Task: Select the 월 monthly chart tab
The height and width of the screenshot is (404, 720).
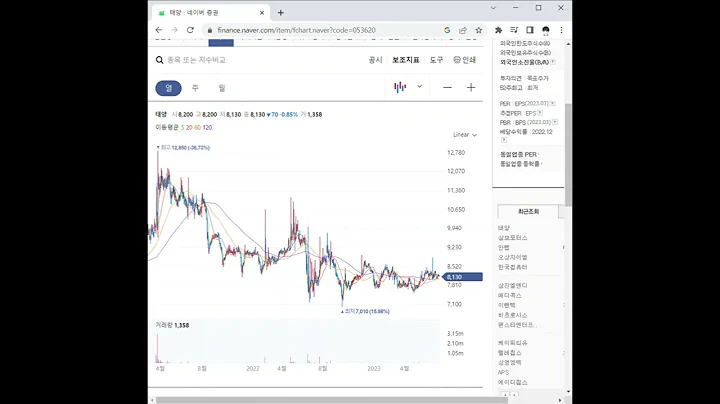Action: pyautogui.click(x=222, y=88)
